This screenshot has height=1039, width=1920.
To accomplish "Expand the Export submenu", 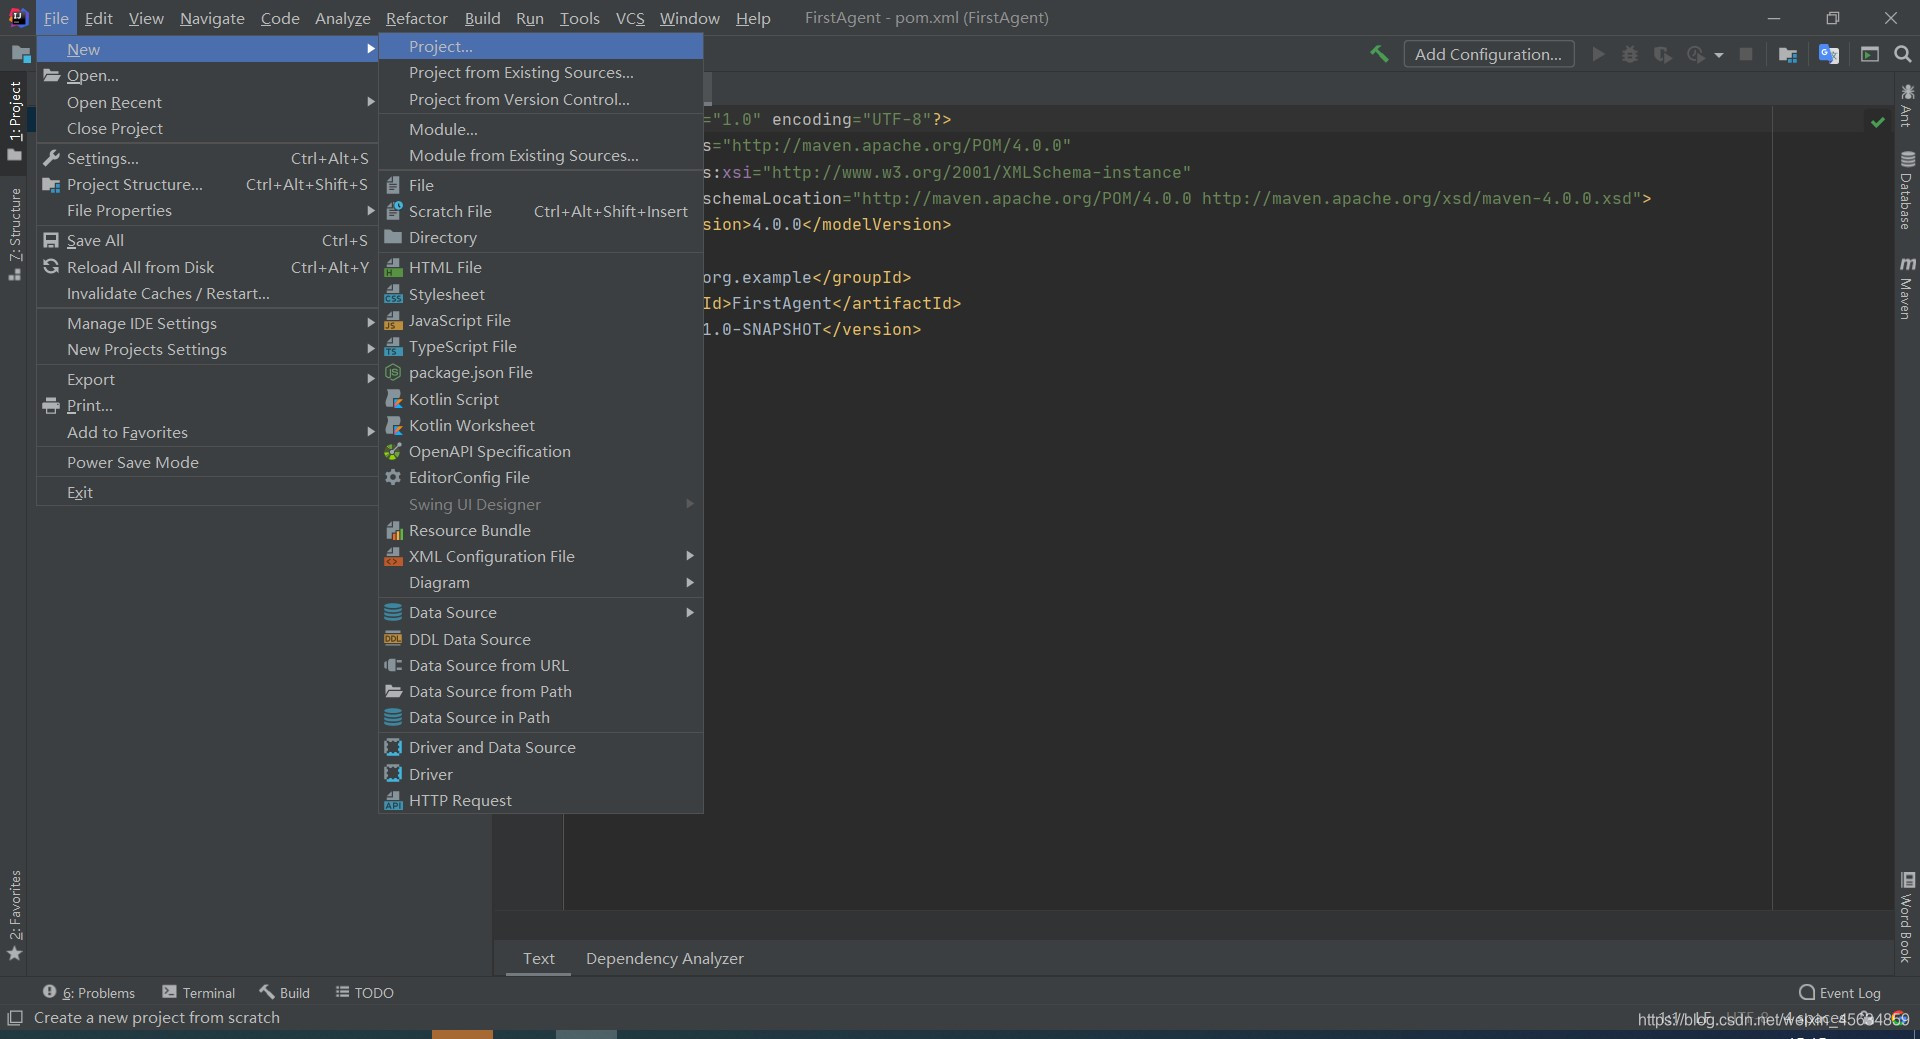I will pyautogui.click(x=207, y=379).
